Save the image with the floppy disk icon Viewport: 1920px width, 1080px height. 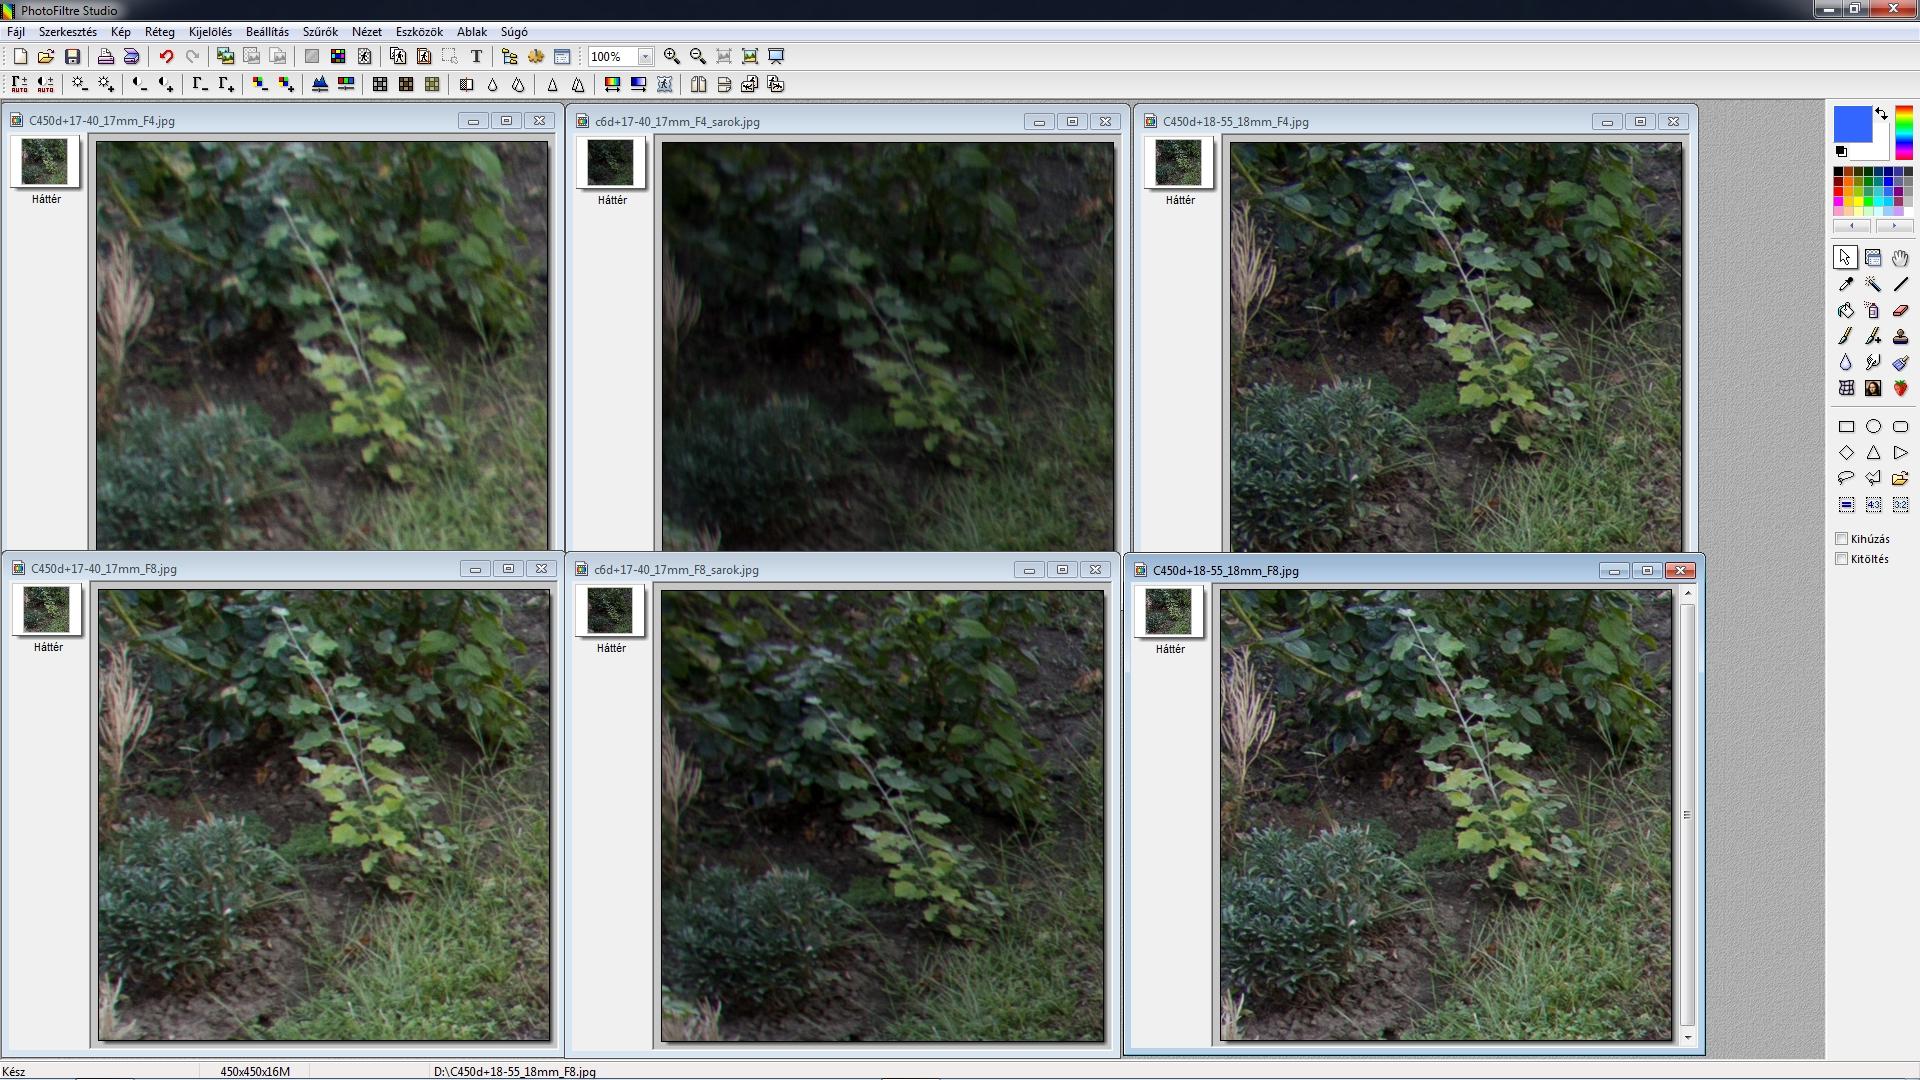pos(72,57)
